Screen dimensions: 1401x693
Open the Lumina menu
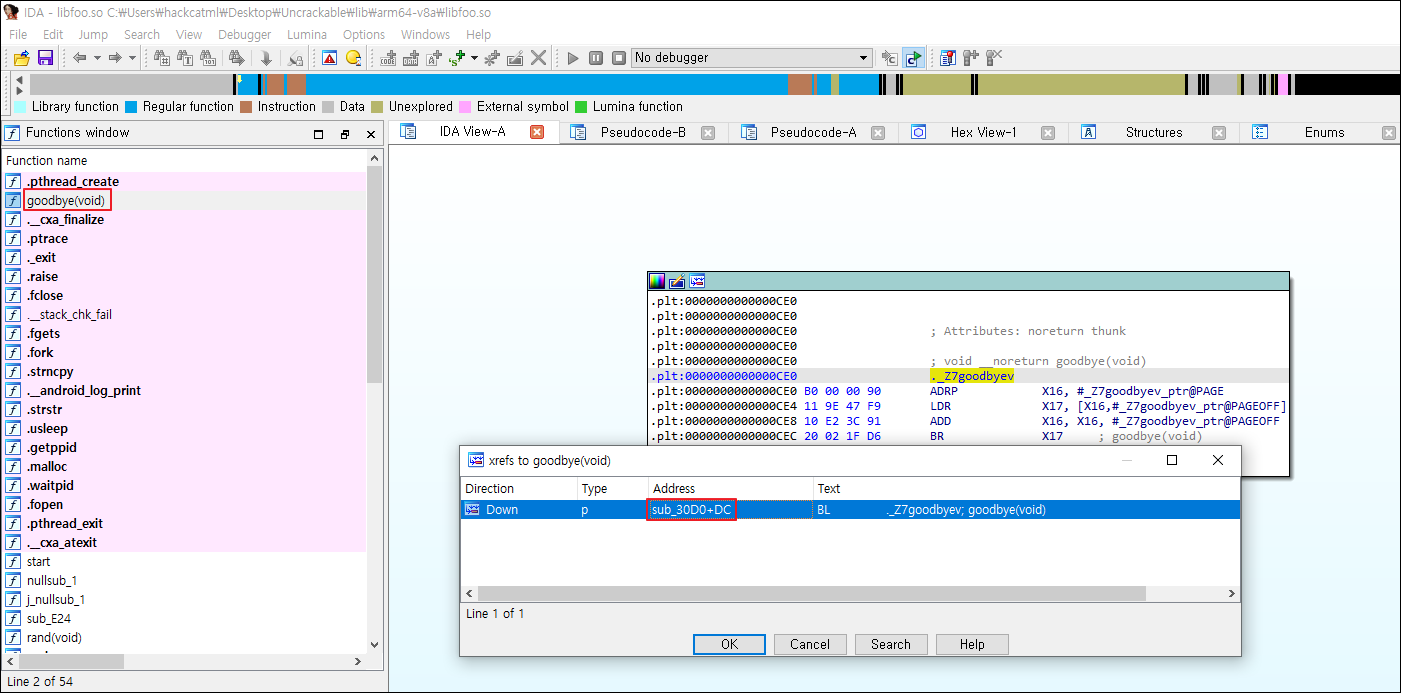point(307,34)
